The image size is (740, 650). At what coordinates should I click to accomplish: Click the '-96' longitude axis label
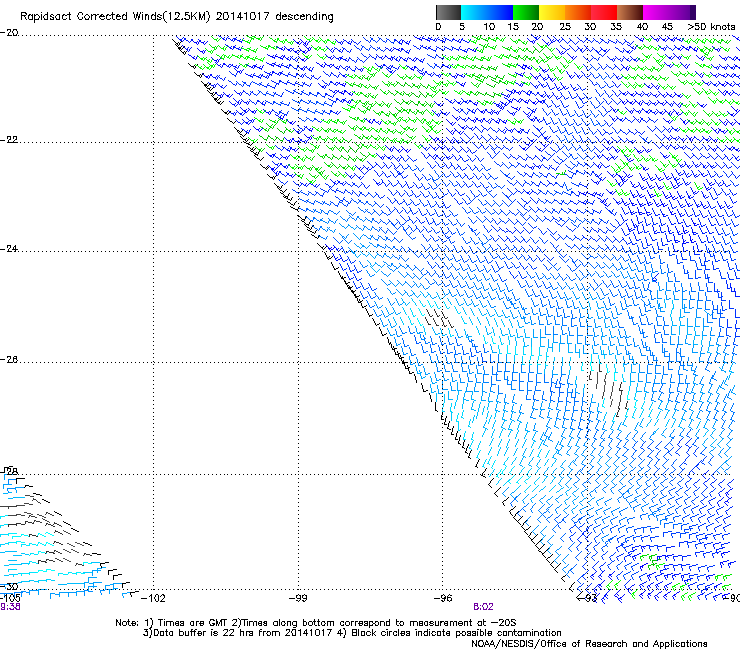(443, 598)
